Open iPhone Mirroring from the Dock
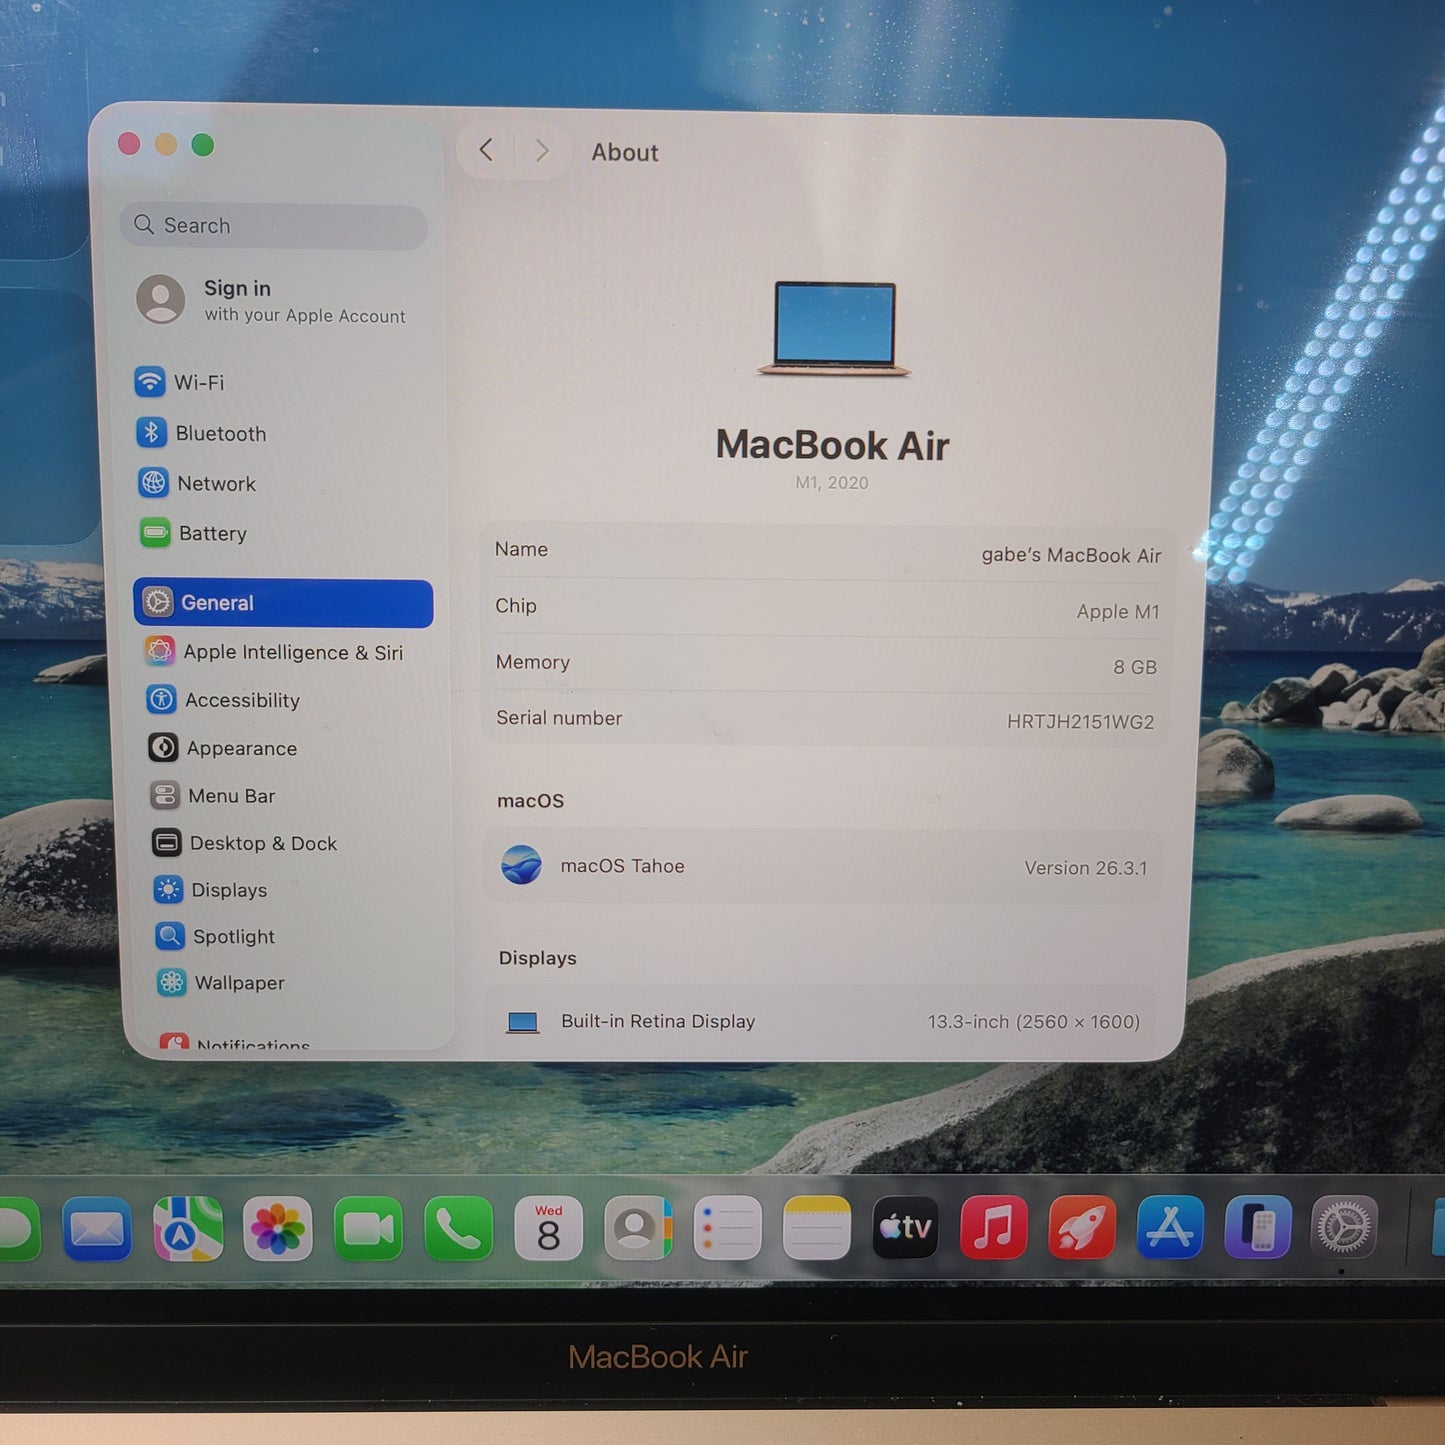The width and height of the screenshot is (1445, 1445). [1258, 1227]
